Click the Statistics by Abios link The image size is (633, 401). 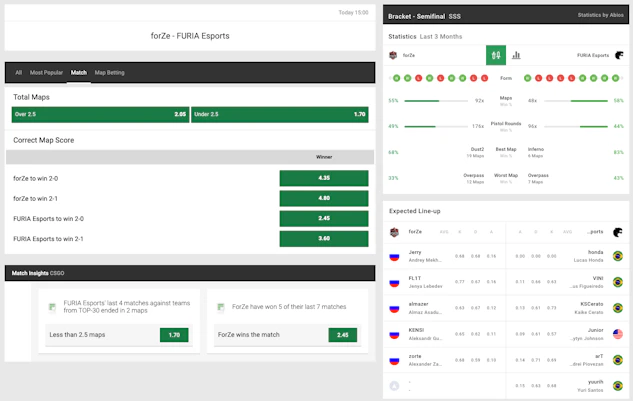600,15
